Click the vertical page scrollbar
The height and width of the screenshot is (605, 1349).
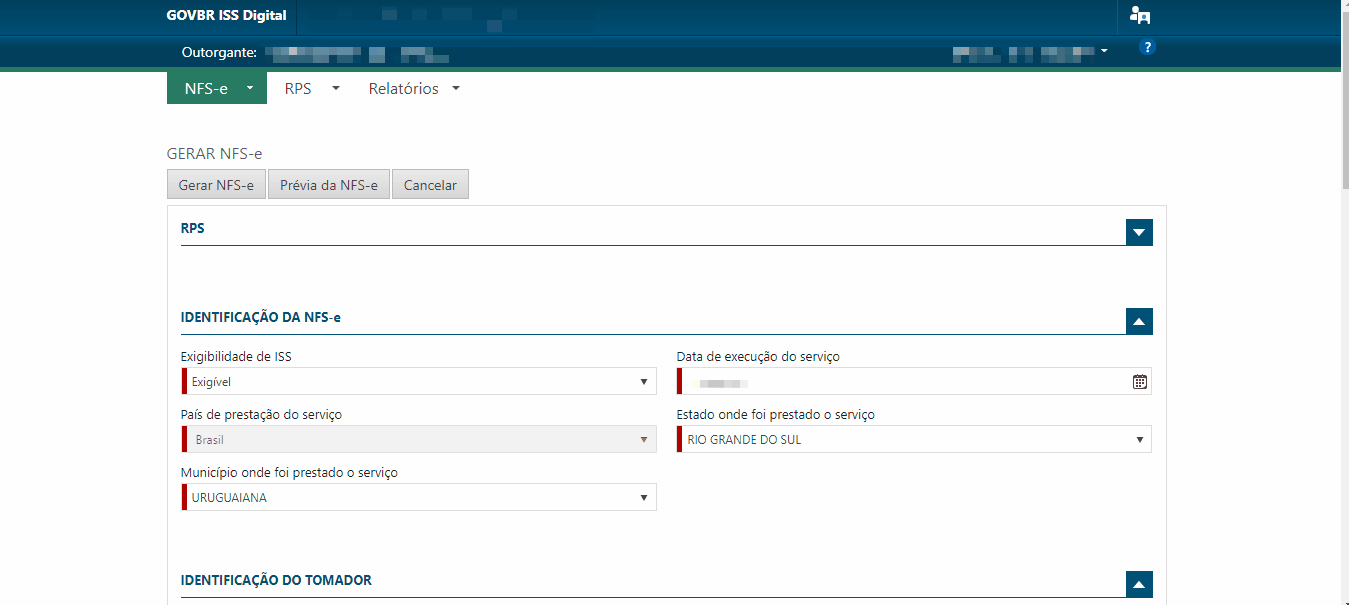(x=1344, y=300)
